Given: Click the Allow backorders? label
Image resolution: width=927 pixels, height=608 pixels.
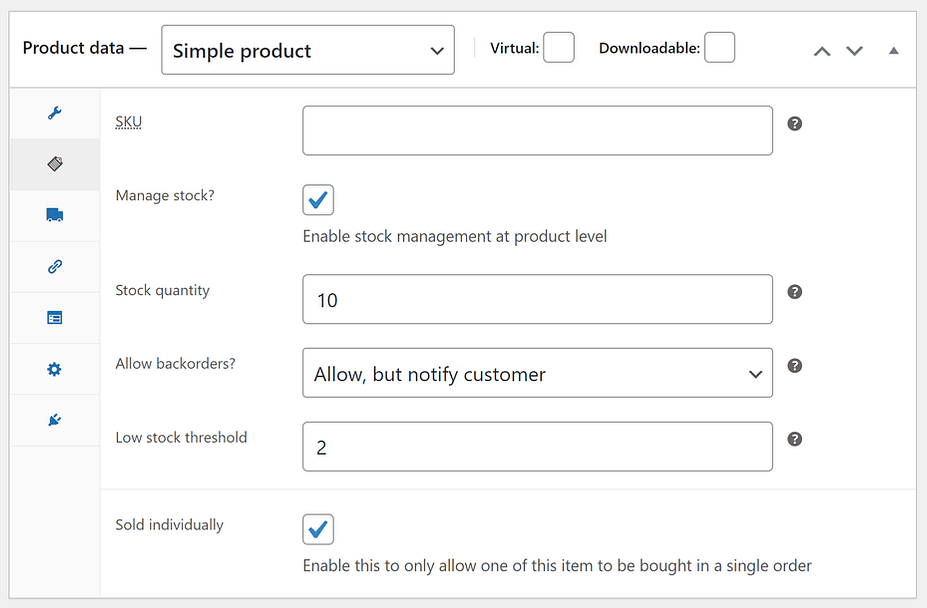Looking at the screenshot, I should pyautogui.click(x=175, y=364).
